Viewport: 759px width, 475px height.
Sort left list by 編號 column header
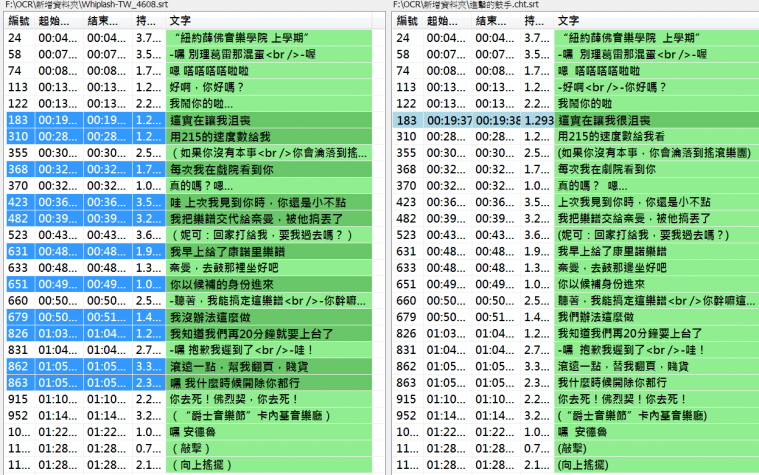point(19,21)
